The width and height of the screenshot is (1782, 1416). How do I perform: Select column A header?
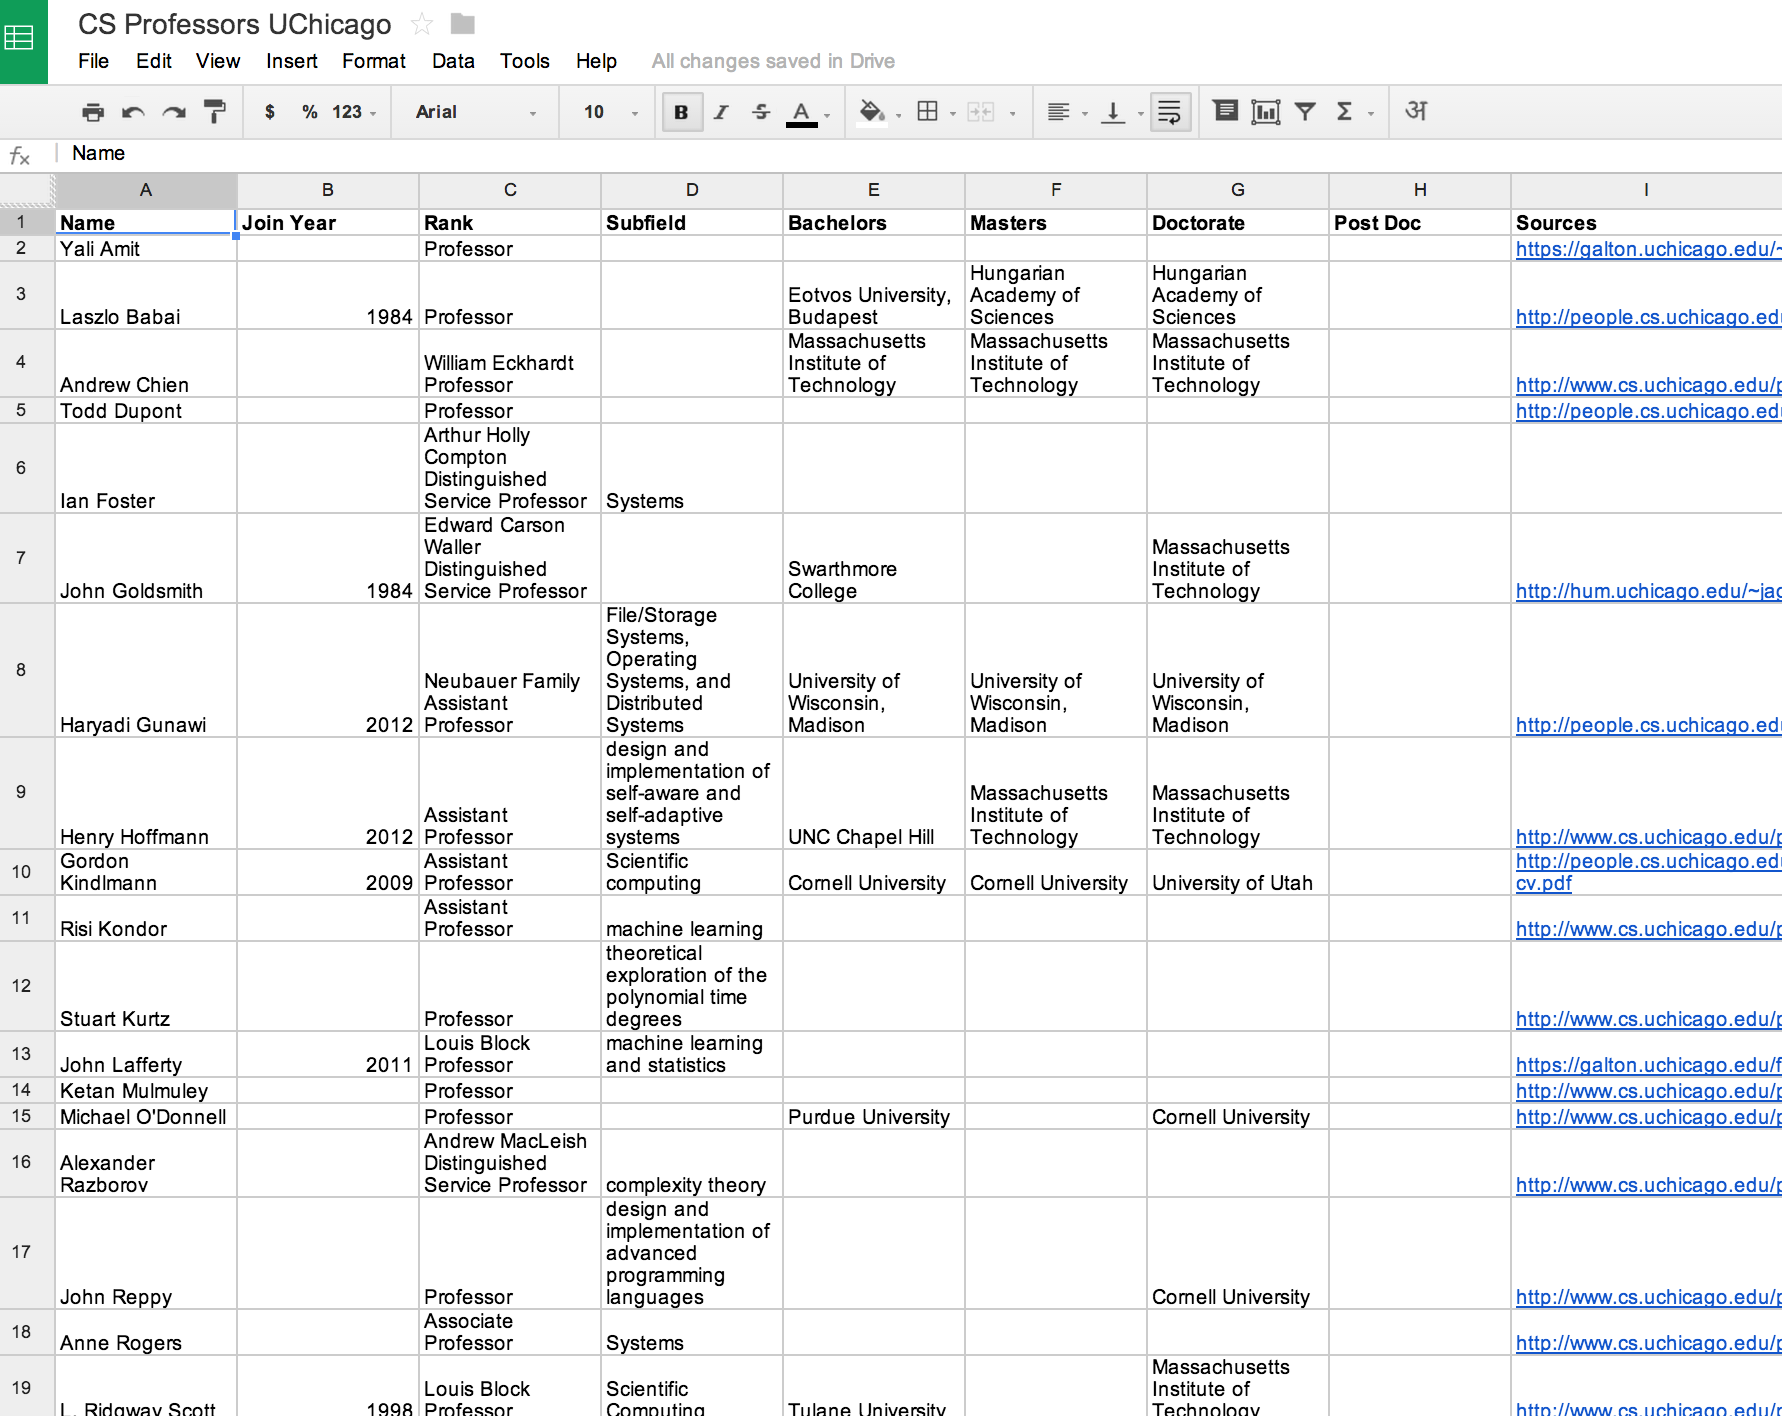click(146, 190)
